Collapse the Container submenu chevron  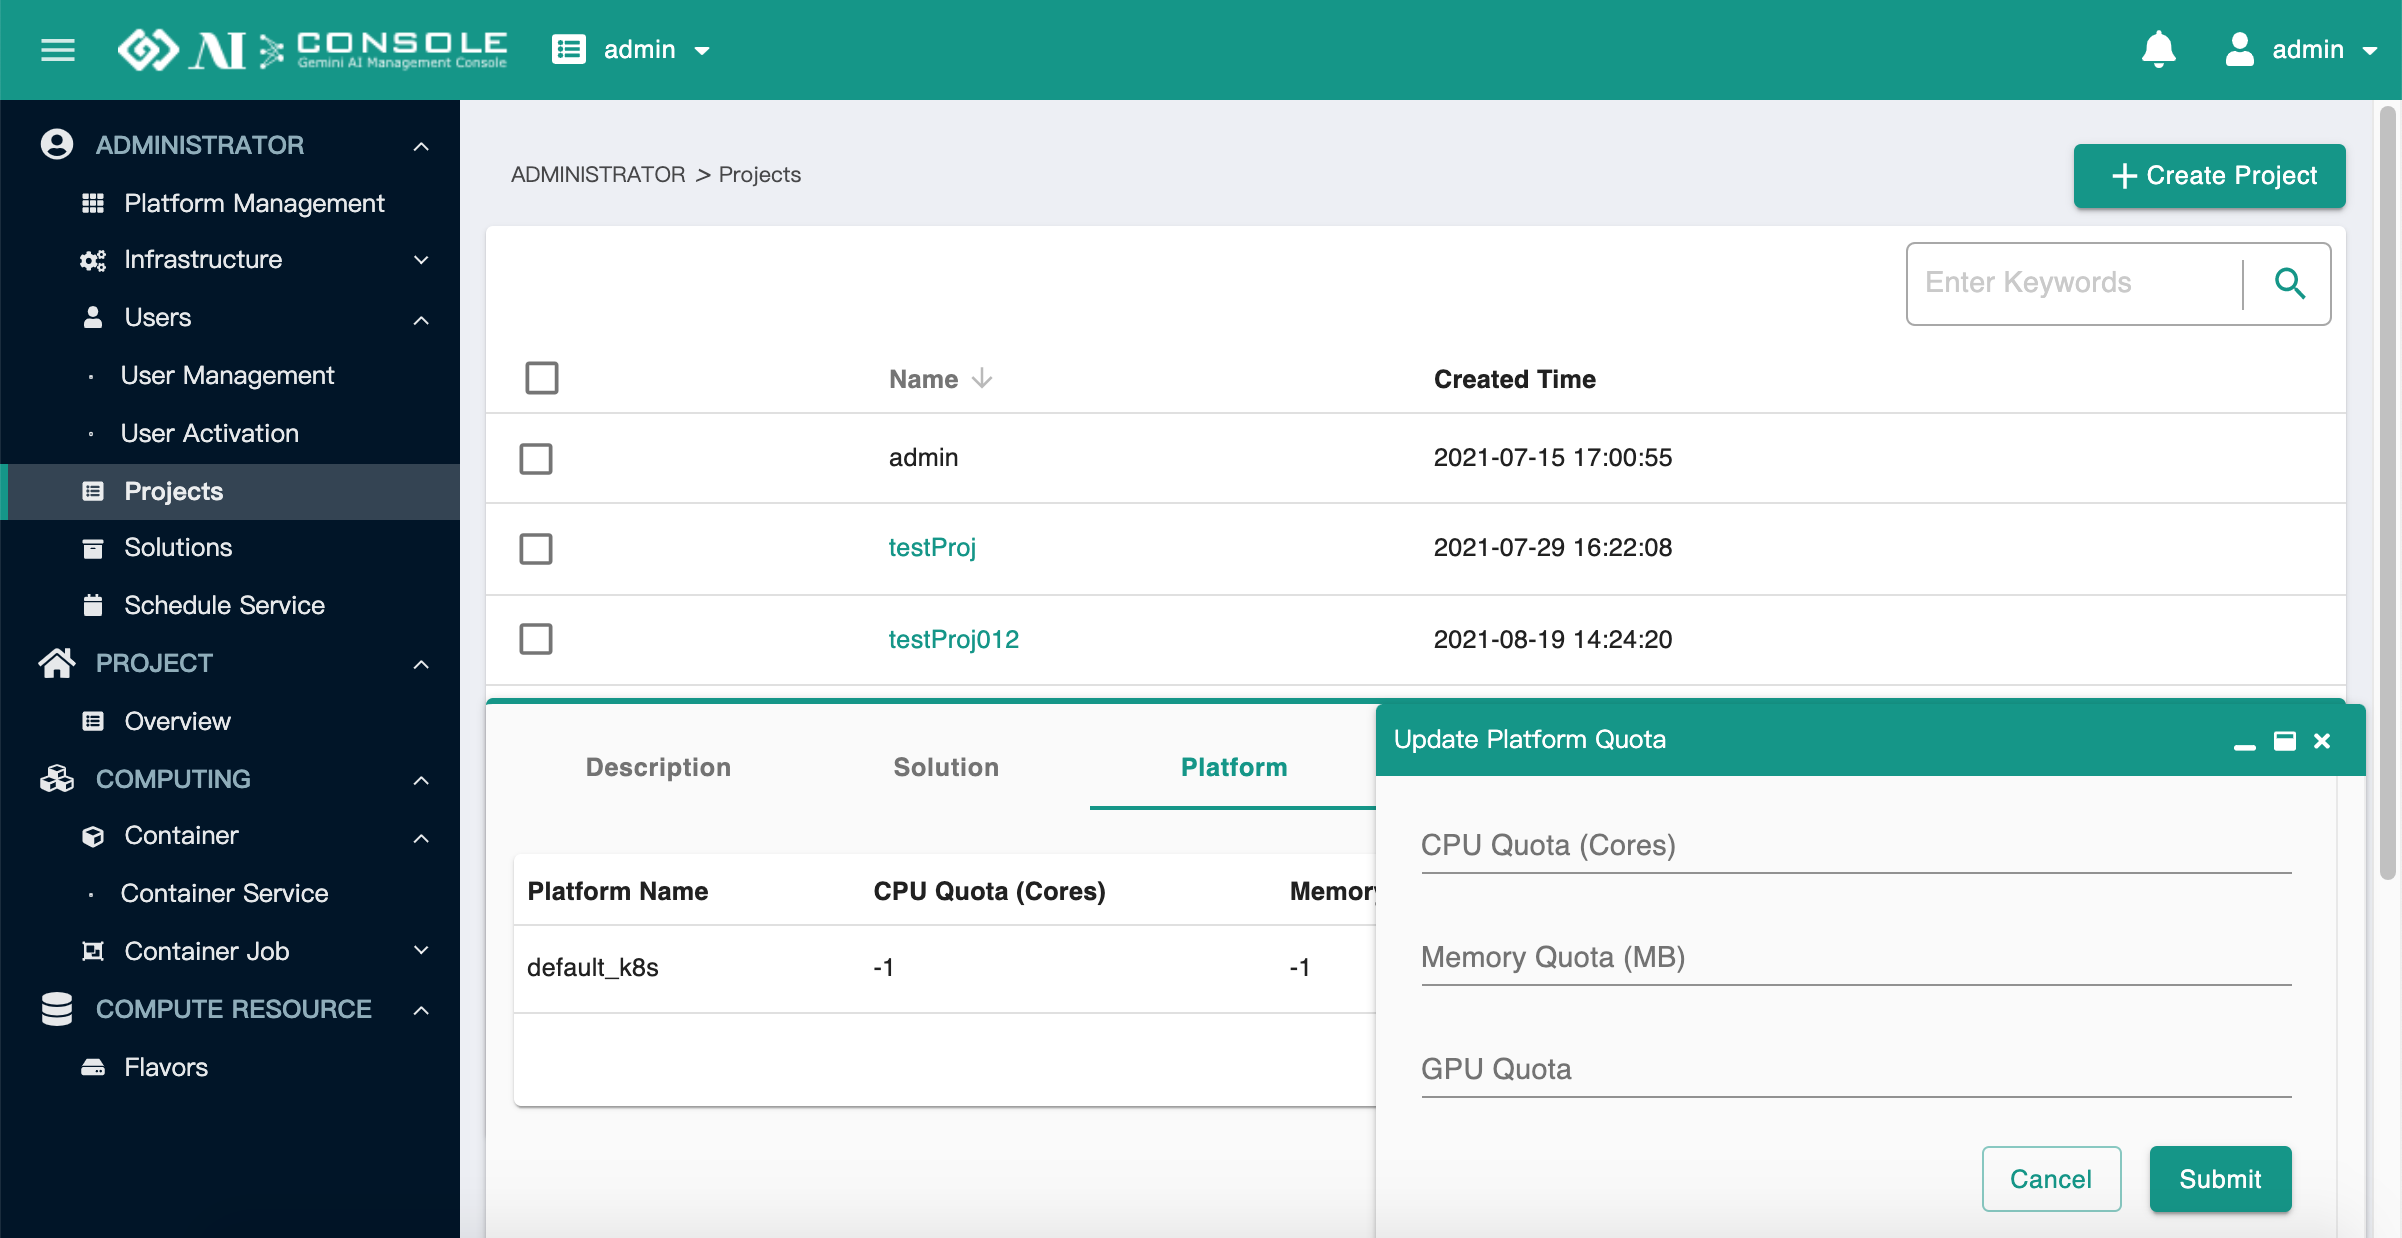click(421, 838)
